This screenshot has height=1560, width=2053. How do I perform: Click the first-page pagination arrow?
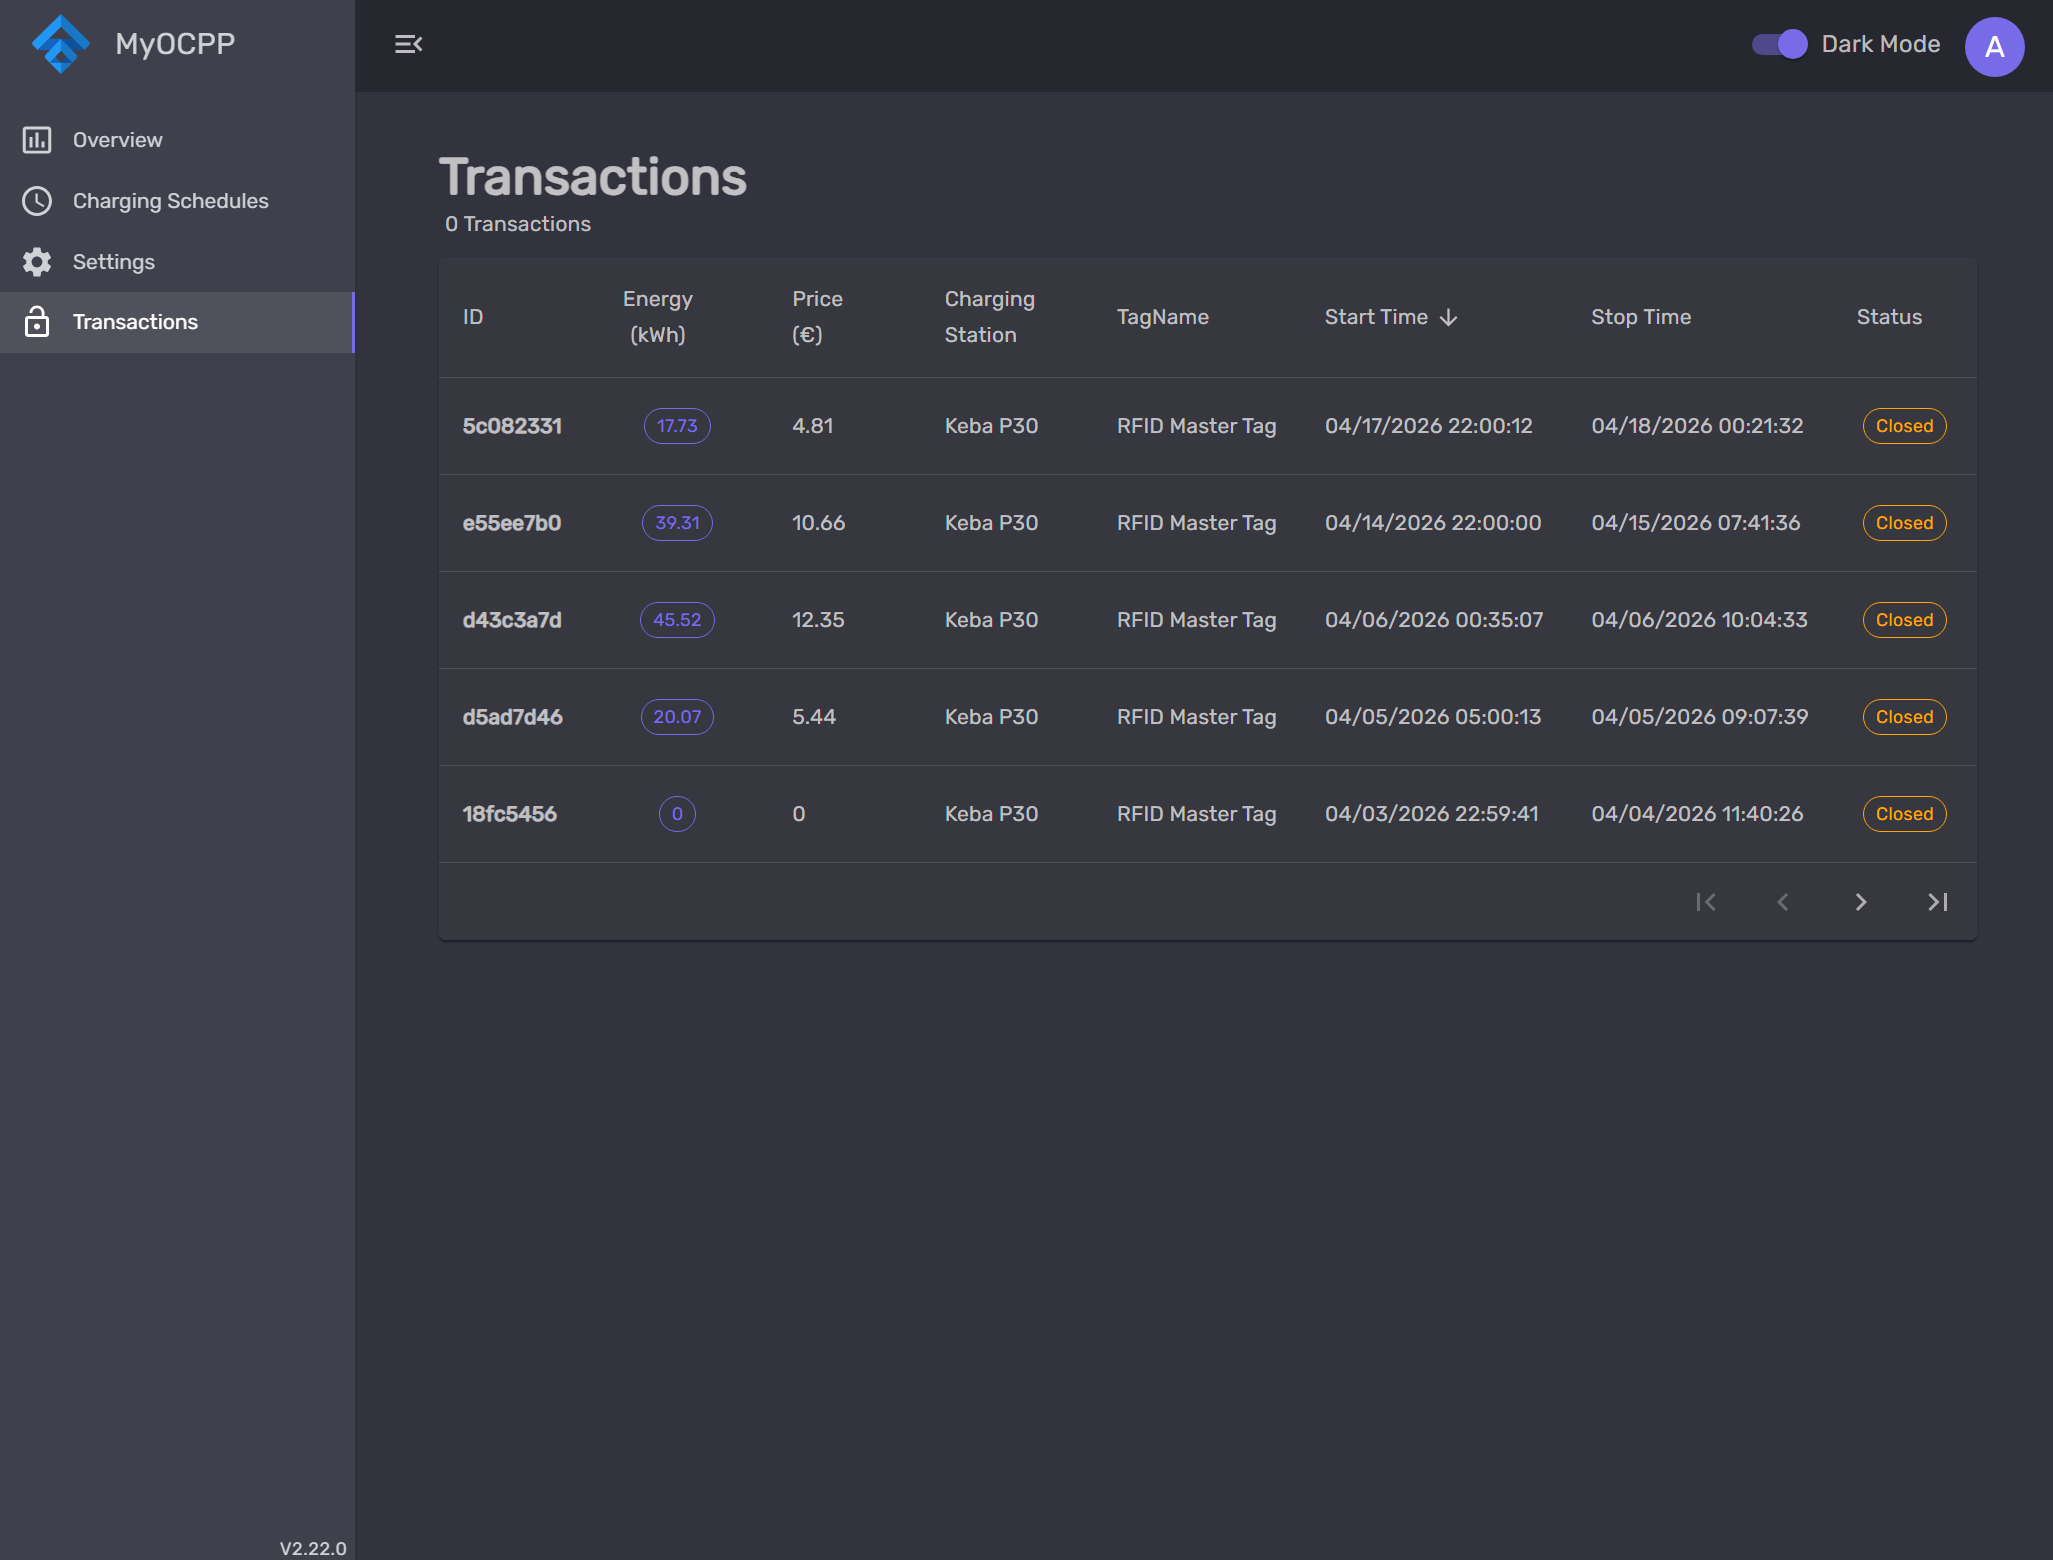point(1707,901)
